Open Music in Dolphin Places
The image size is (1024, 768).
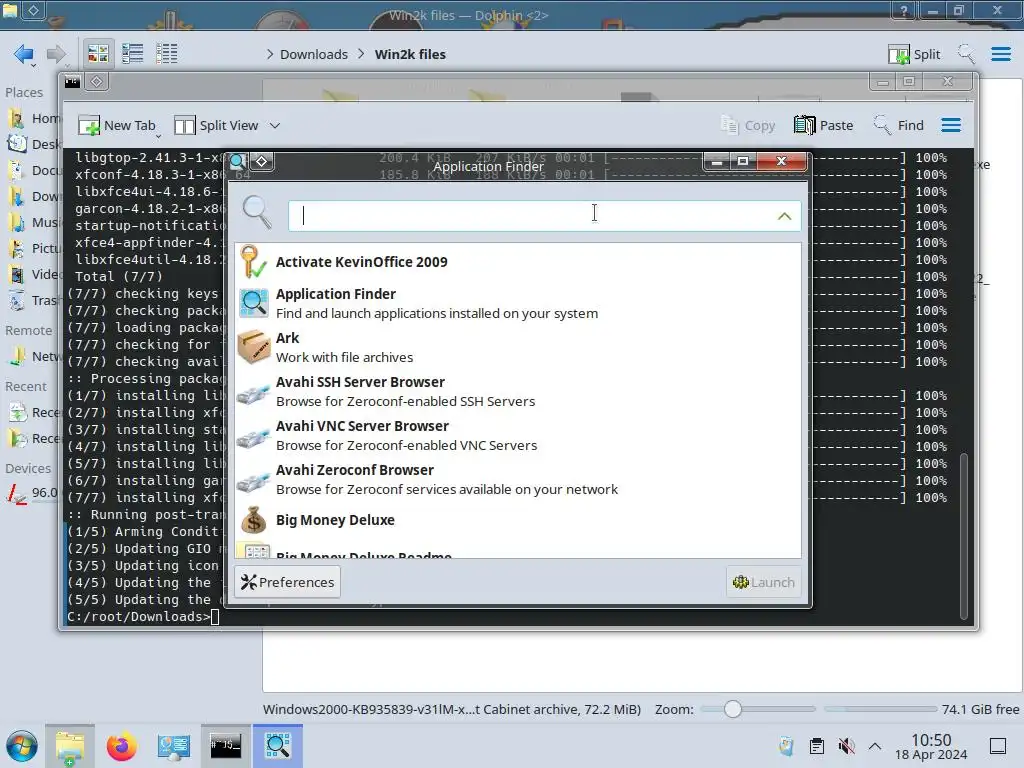pyautogui.click(x=33, y=223)
